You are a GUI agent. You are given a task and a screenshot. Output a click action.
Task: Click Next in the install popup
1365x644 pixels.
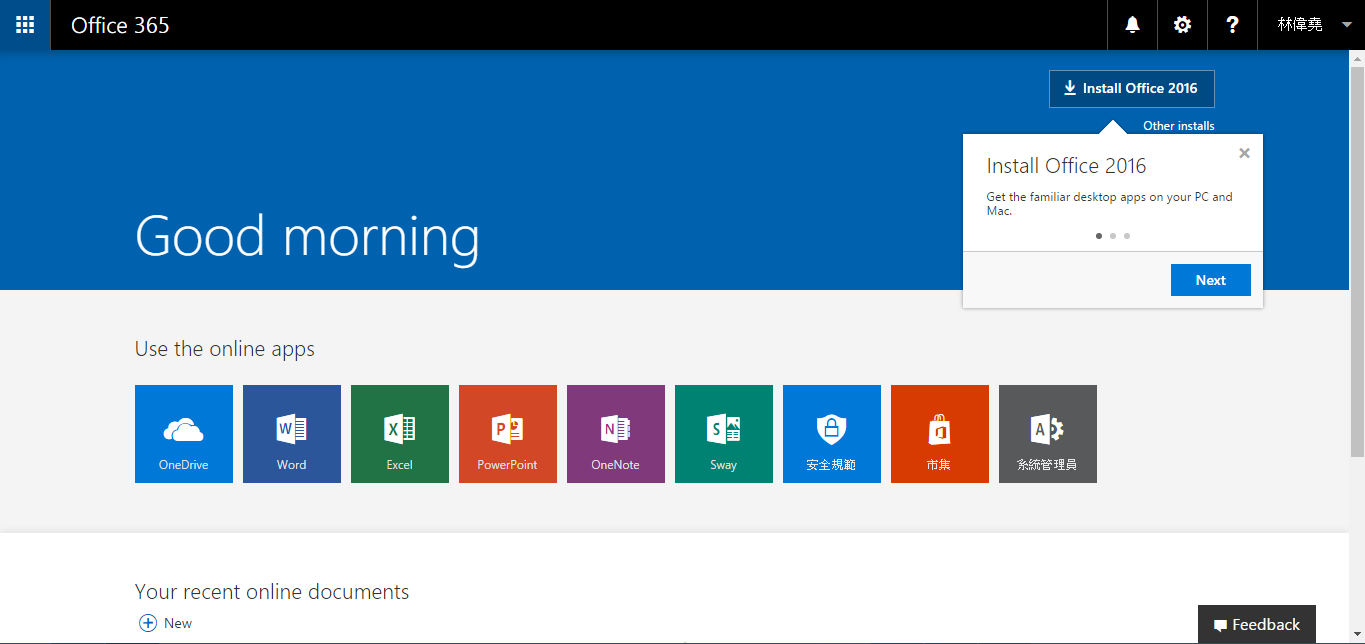coord(1210,280)
